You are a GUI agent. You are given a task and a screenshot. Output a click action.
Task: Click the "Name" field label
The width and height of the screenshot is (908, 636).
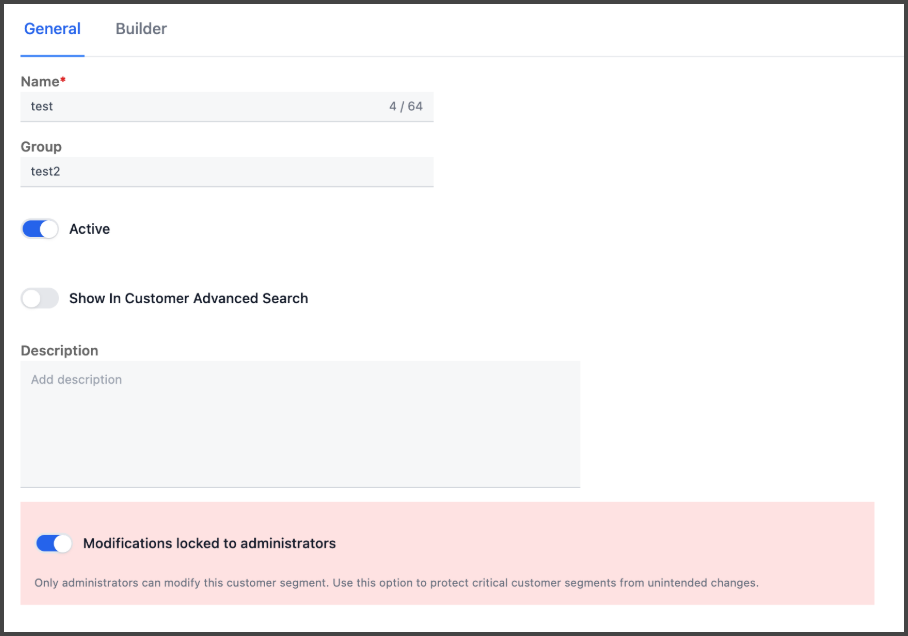[40, 82]
